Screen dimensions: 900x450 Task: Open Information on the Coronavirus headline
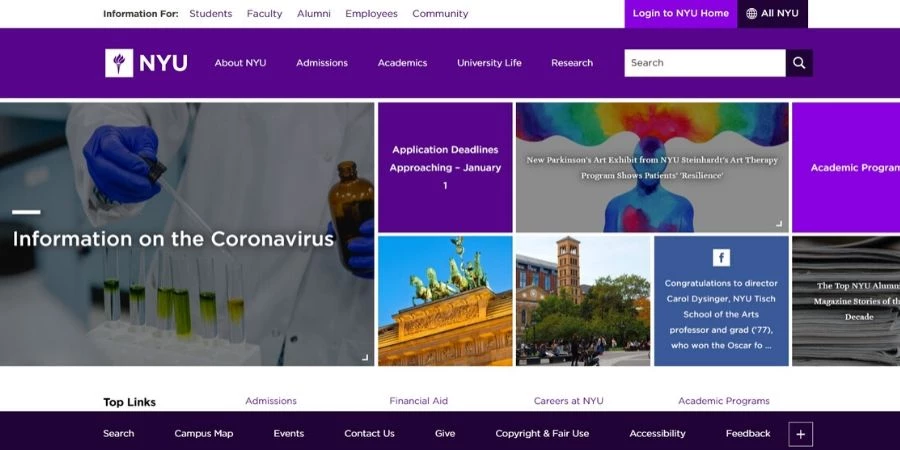tap(173, 239)
